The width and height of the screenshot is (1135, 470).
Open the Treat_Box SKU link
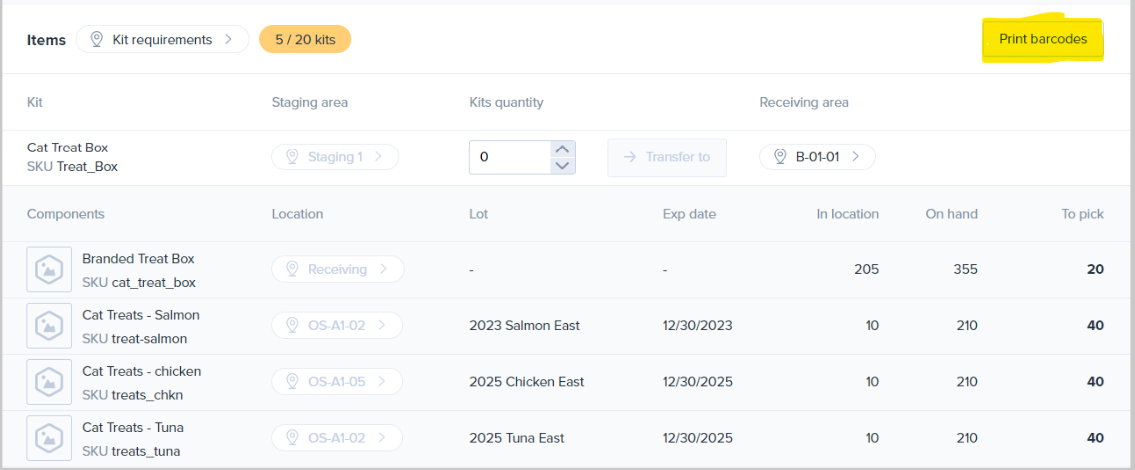87,167
